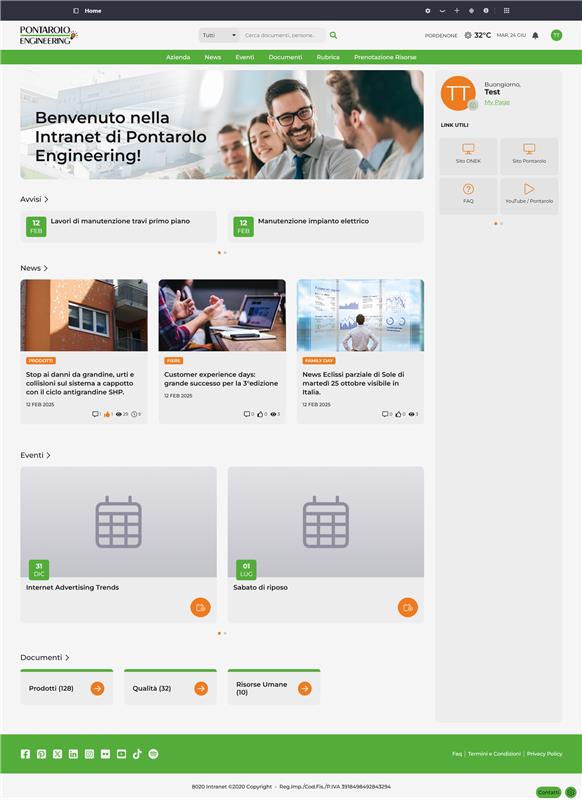Open the YouTube / Pontarolo play tile
The height and width of the screenshot is (800, 582).
(x=529, y=195)
